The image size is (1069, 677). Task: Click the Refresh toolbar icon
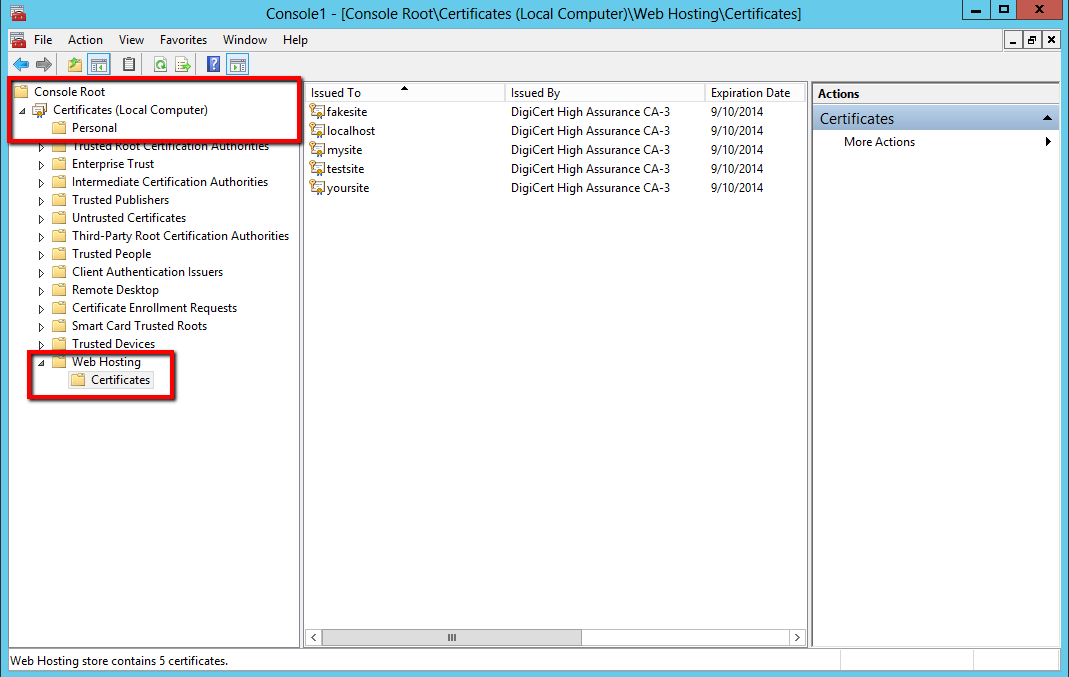coord(160,65)
